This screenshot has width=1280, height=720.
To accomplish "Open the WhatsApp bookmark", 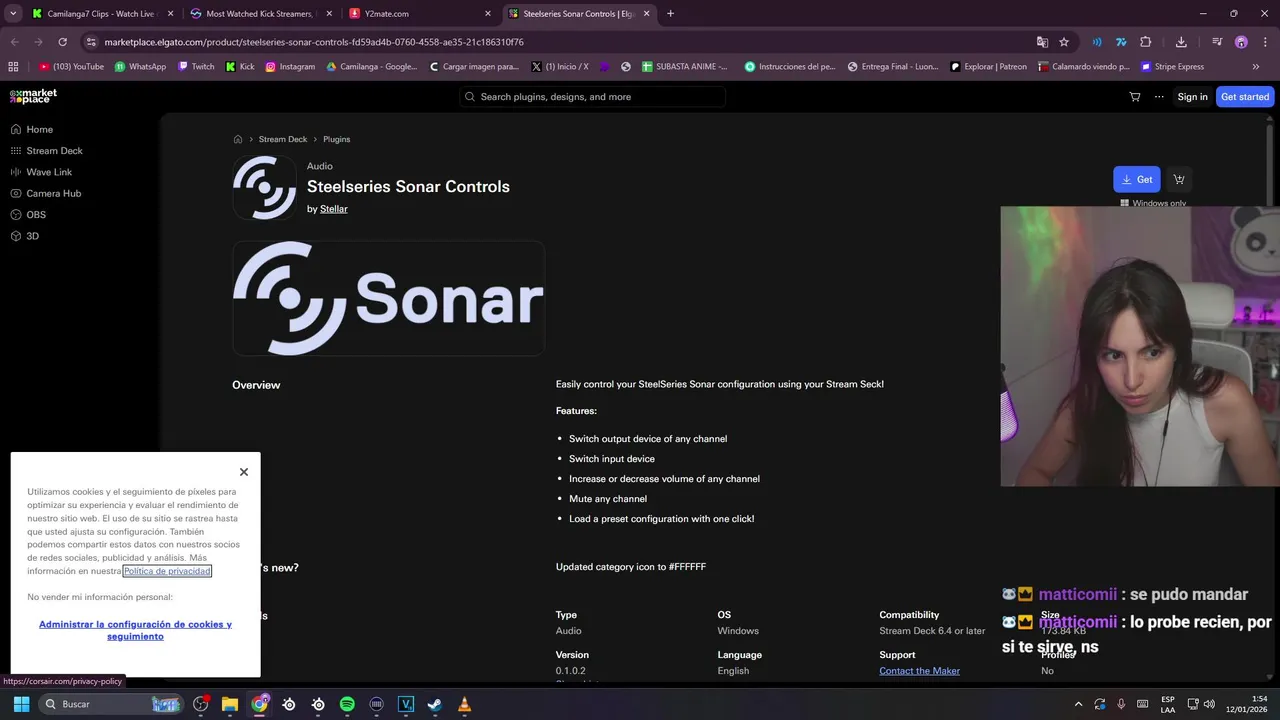I will point(140,67).
